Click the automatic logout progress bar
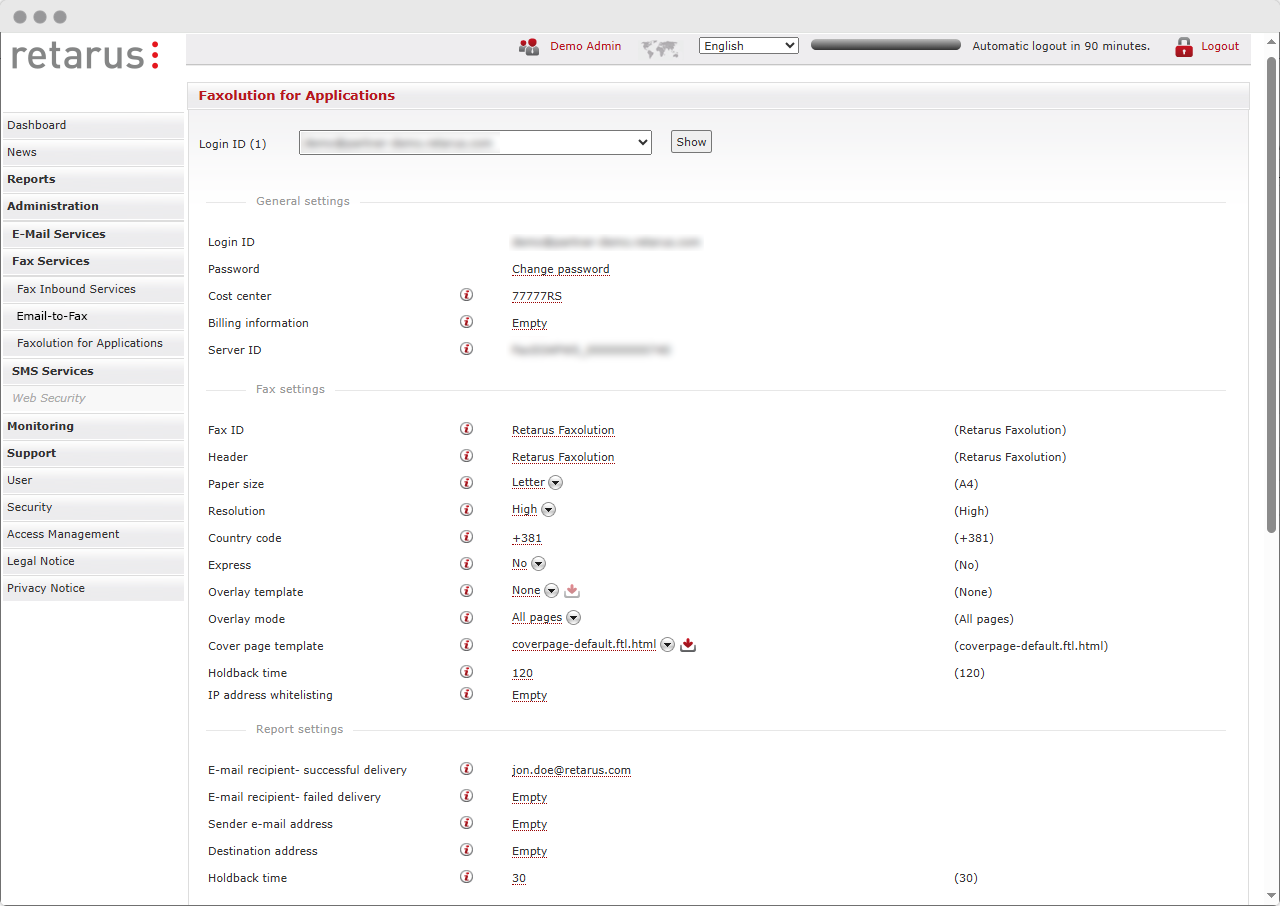The image size is (1280, 906). coord(886,46)
